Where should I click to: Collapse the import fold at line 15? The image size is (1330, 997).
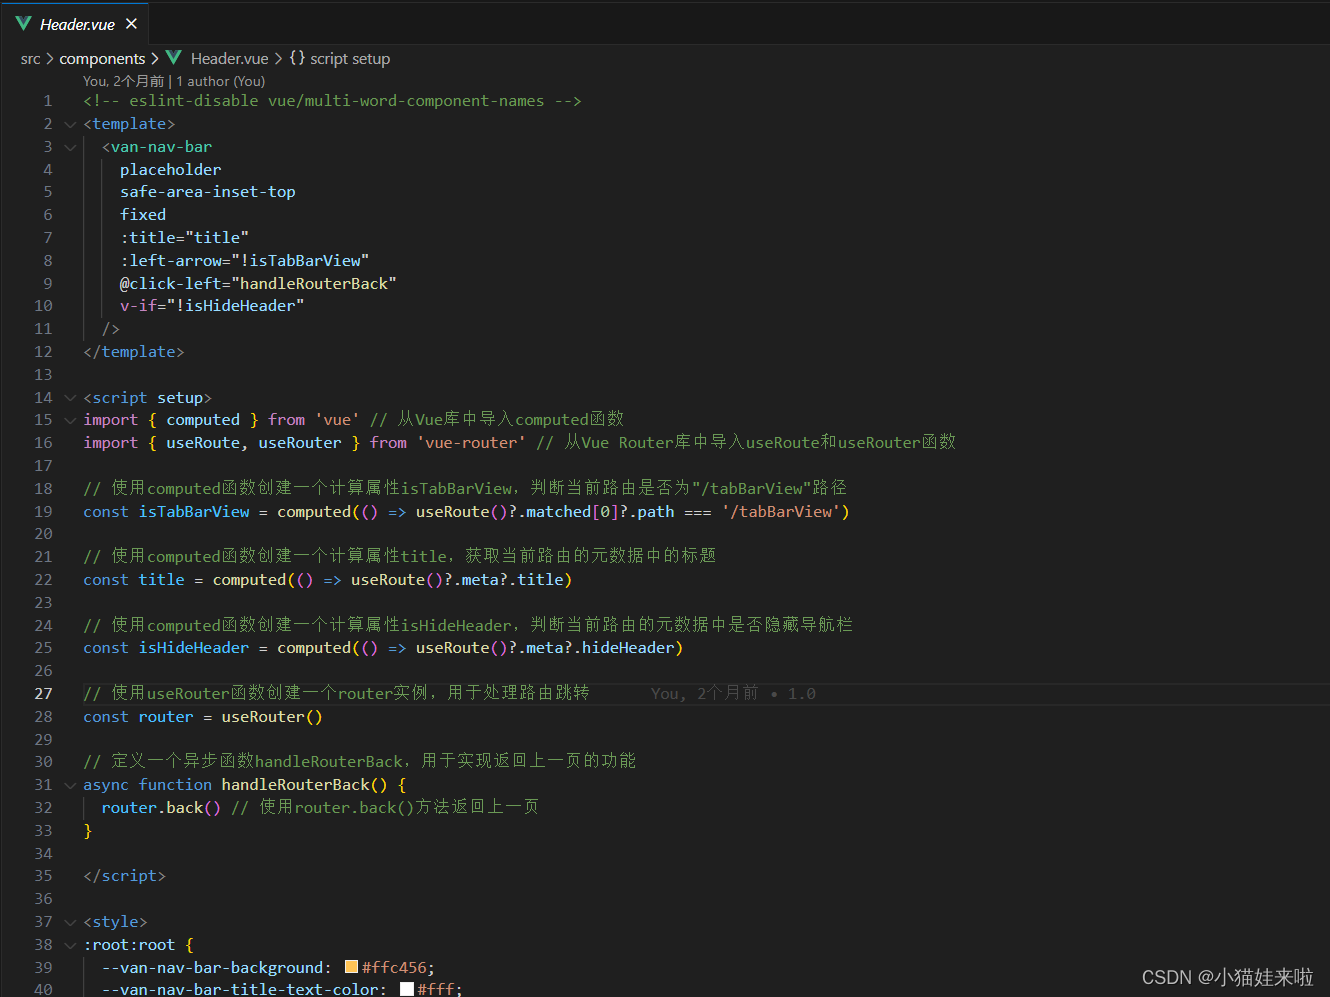70,420
